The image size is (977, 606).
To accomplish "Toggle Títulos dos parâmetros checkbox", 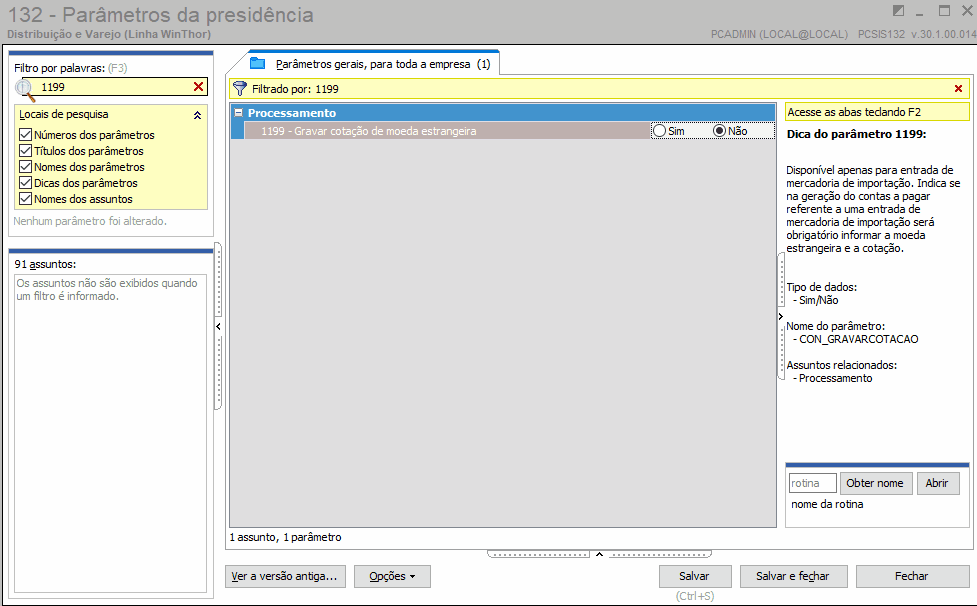I will (26, 151).
